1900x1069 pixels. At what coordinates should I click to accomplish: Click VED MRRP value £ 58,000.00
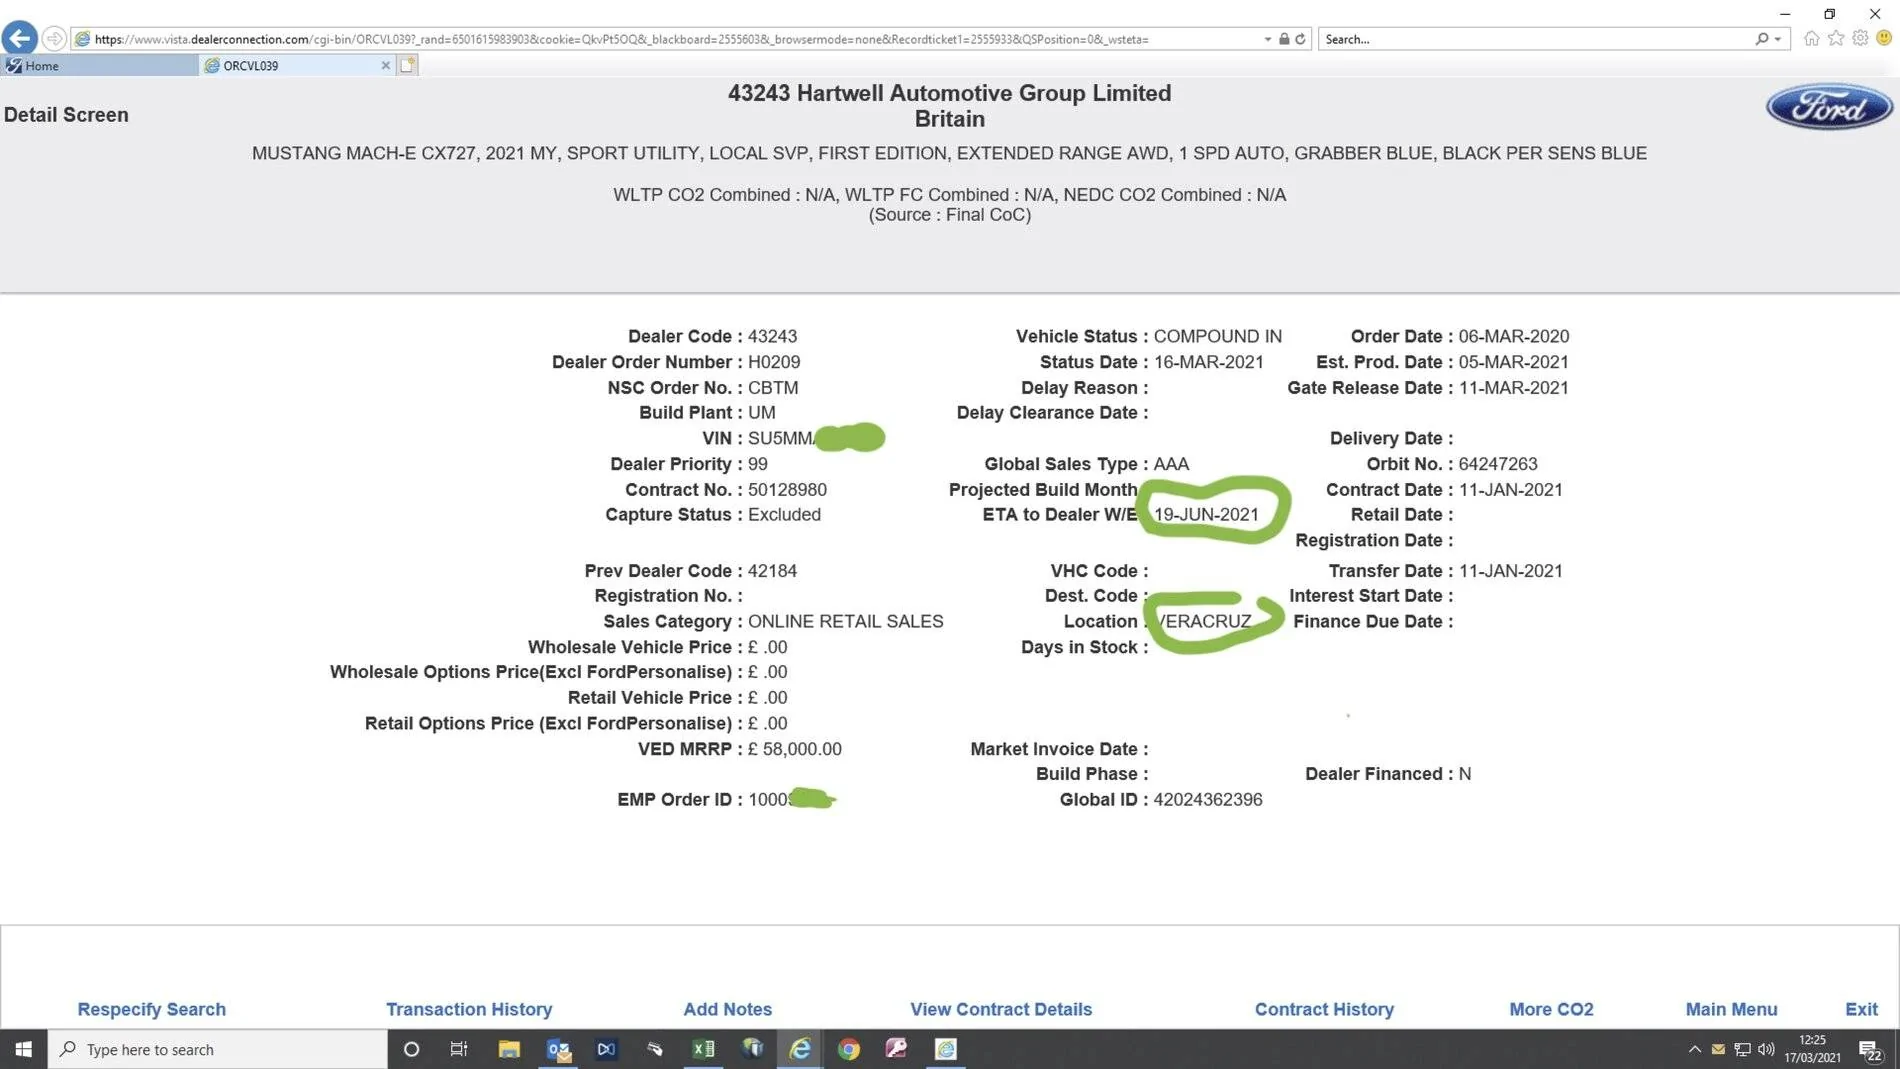795,749
